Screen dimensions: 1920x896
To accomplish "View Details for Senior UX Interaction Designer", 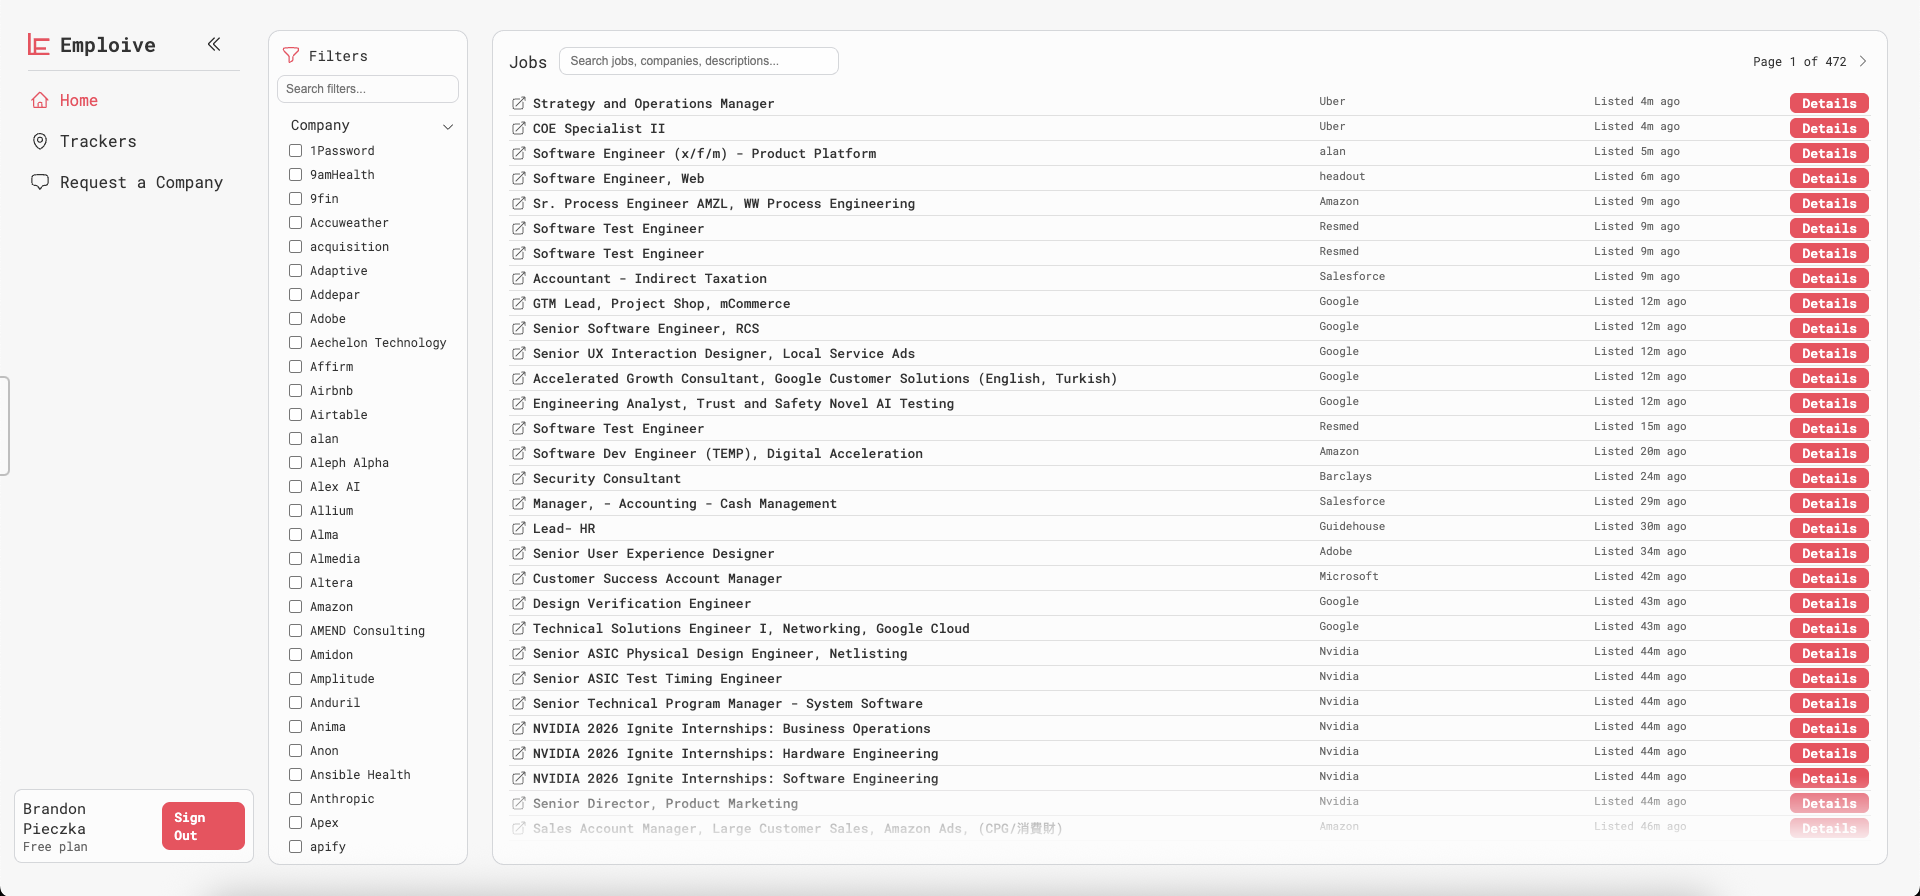I will coord(1829,353).
